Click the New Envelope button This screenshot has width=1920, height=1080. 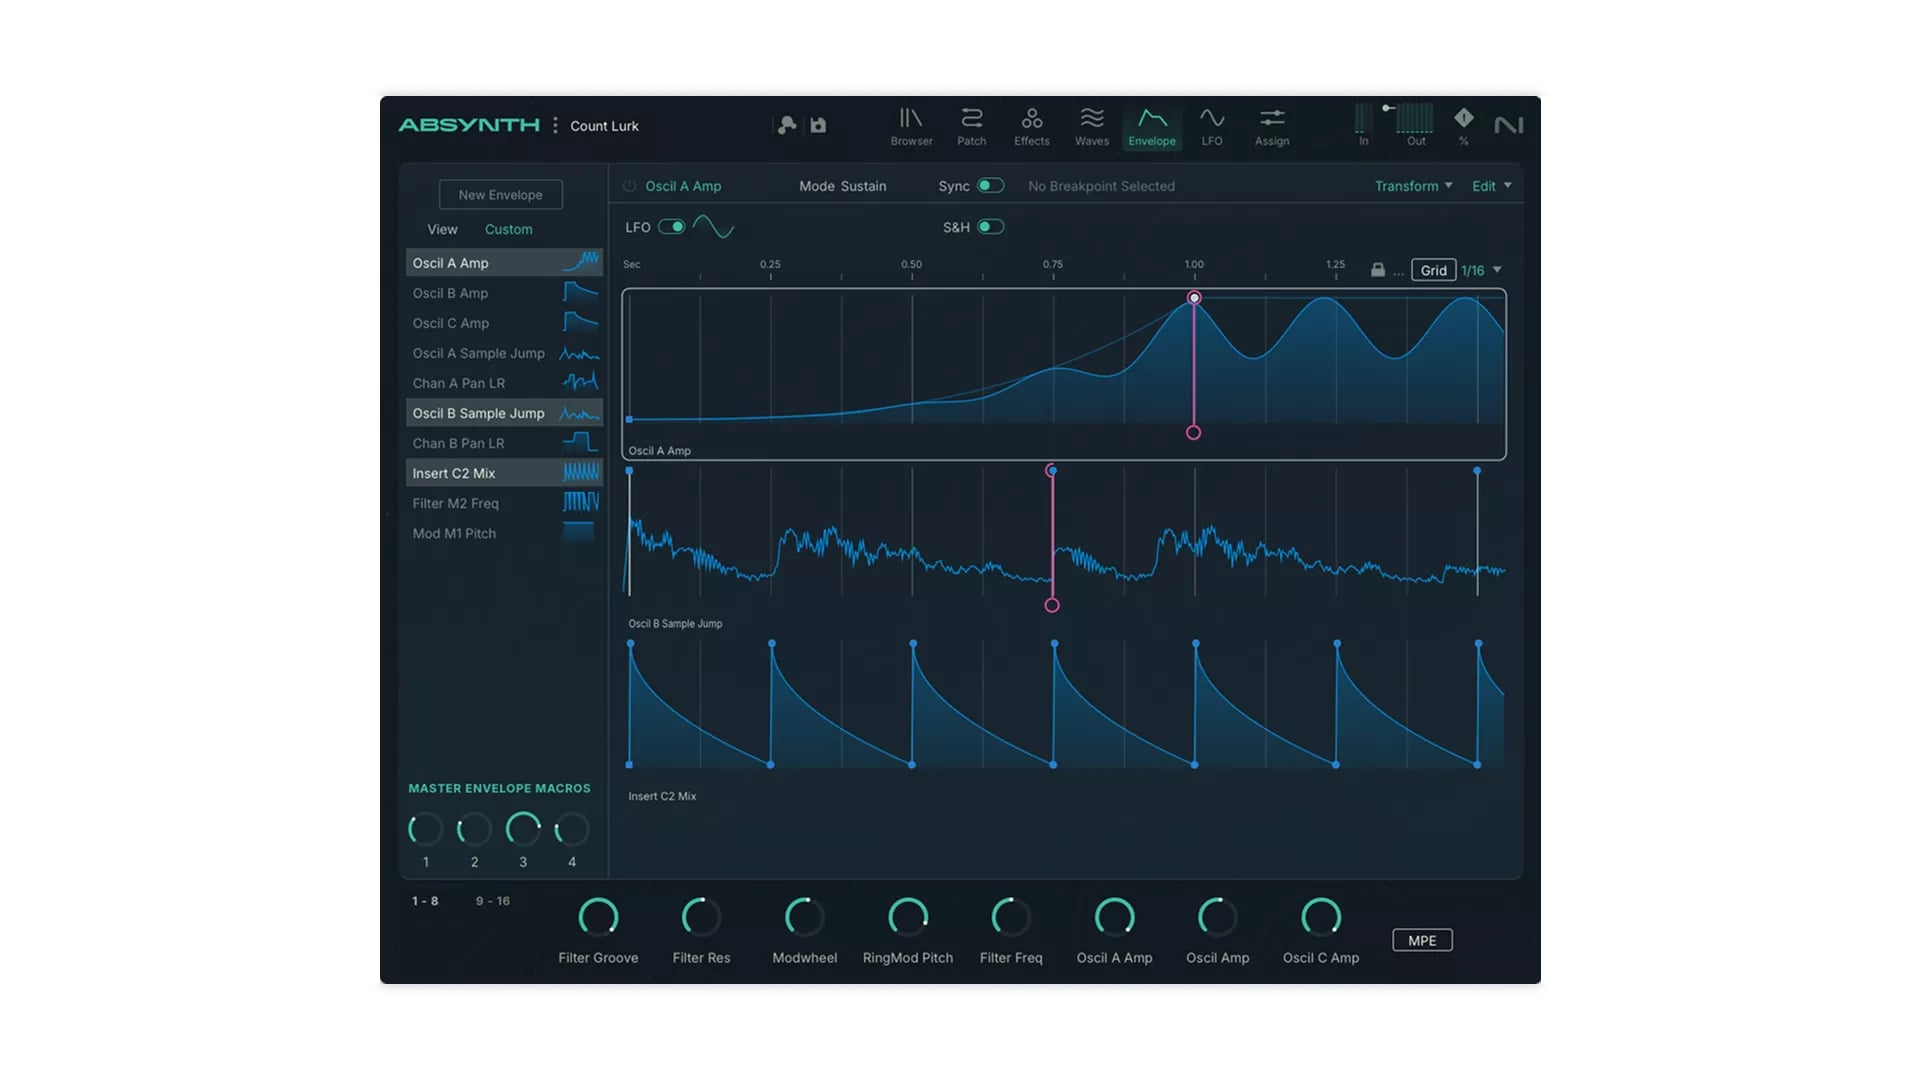[500, 194]
